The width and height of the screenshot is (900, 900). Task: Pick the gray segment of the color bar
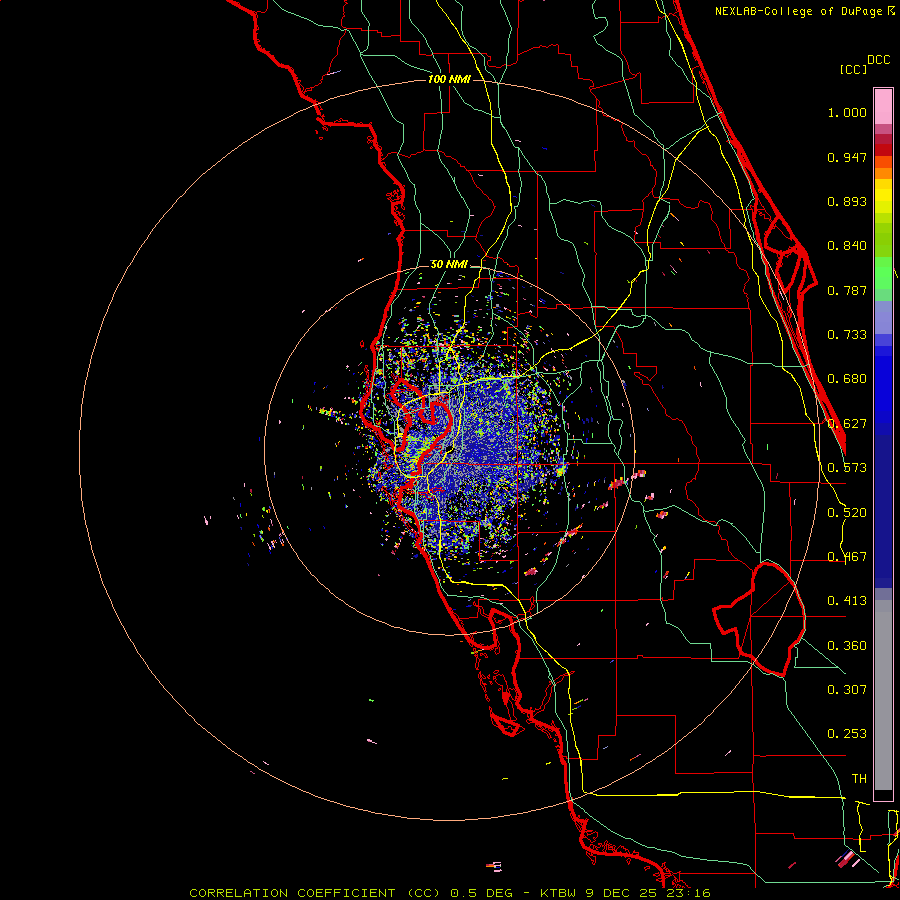883,695
